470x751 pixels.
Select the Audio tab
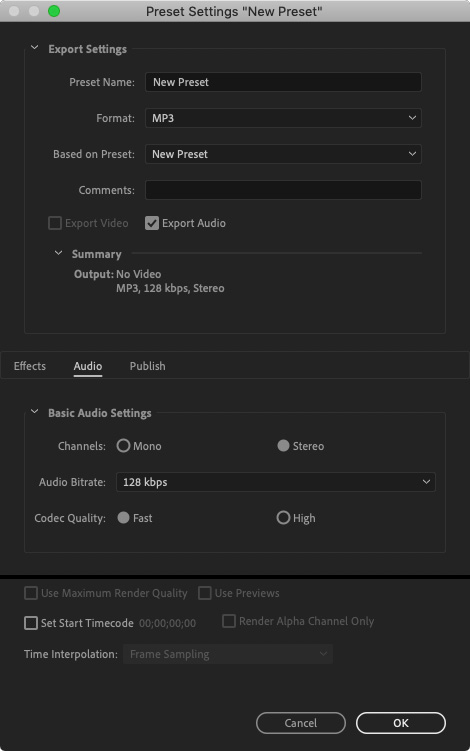tap(88, 366)
